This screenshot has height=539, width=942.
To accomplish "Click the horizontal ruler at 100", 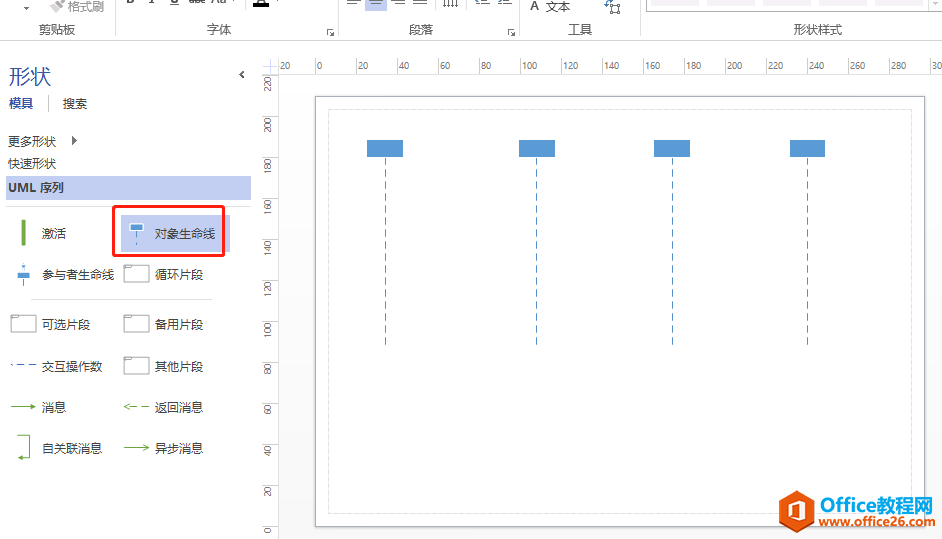I will (x=529, y=65).
